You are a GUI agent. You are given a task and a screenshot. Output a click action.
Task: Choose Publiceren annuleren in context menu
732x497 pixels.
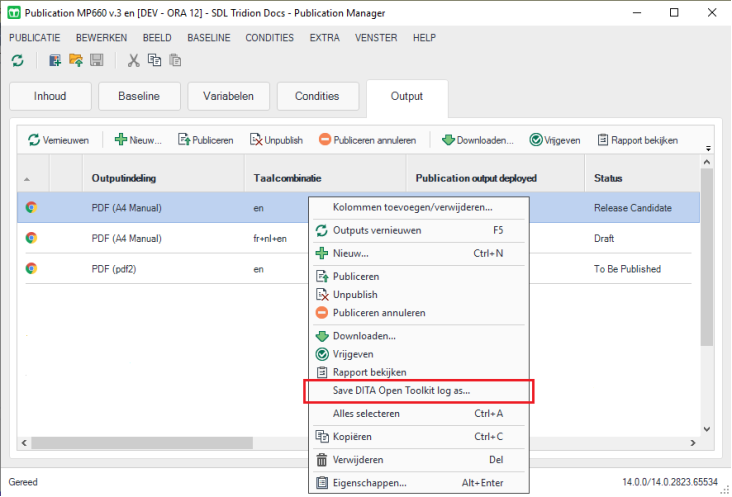419,313
